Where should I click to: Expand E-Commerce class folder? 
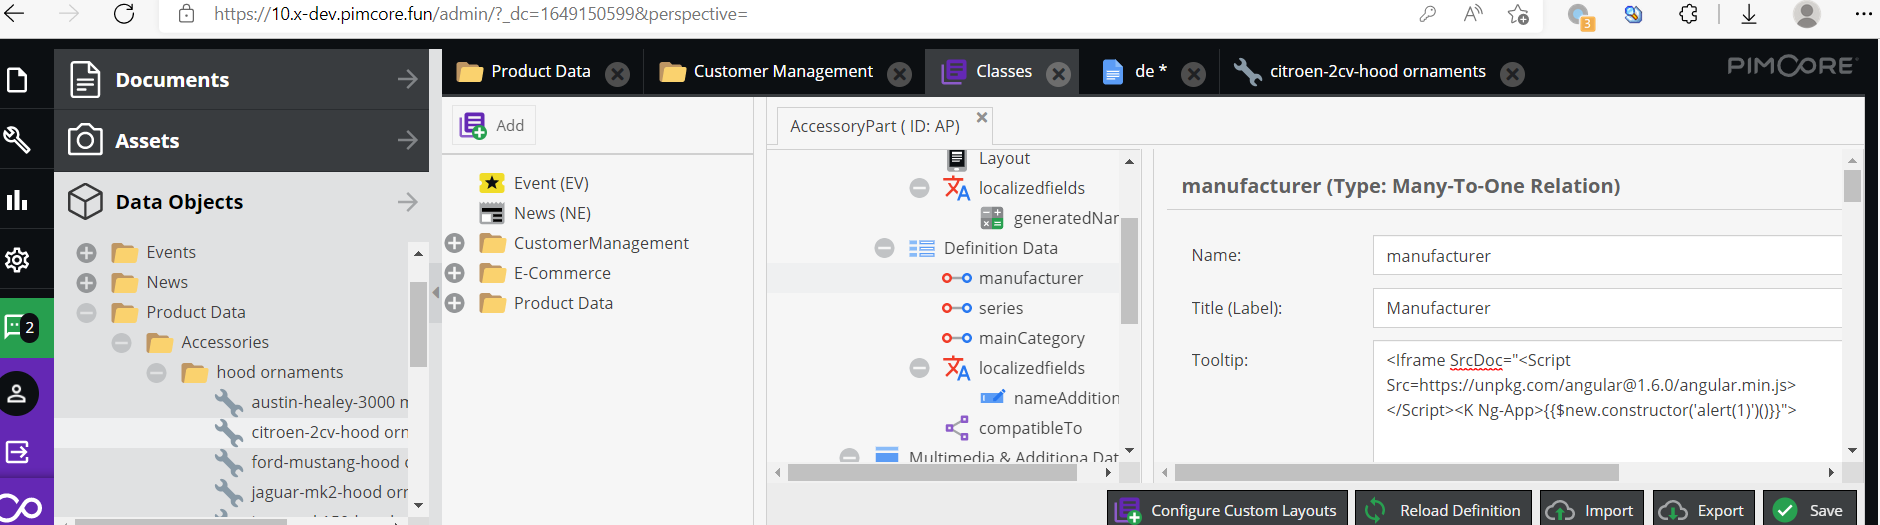455,273
